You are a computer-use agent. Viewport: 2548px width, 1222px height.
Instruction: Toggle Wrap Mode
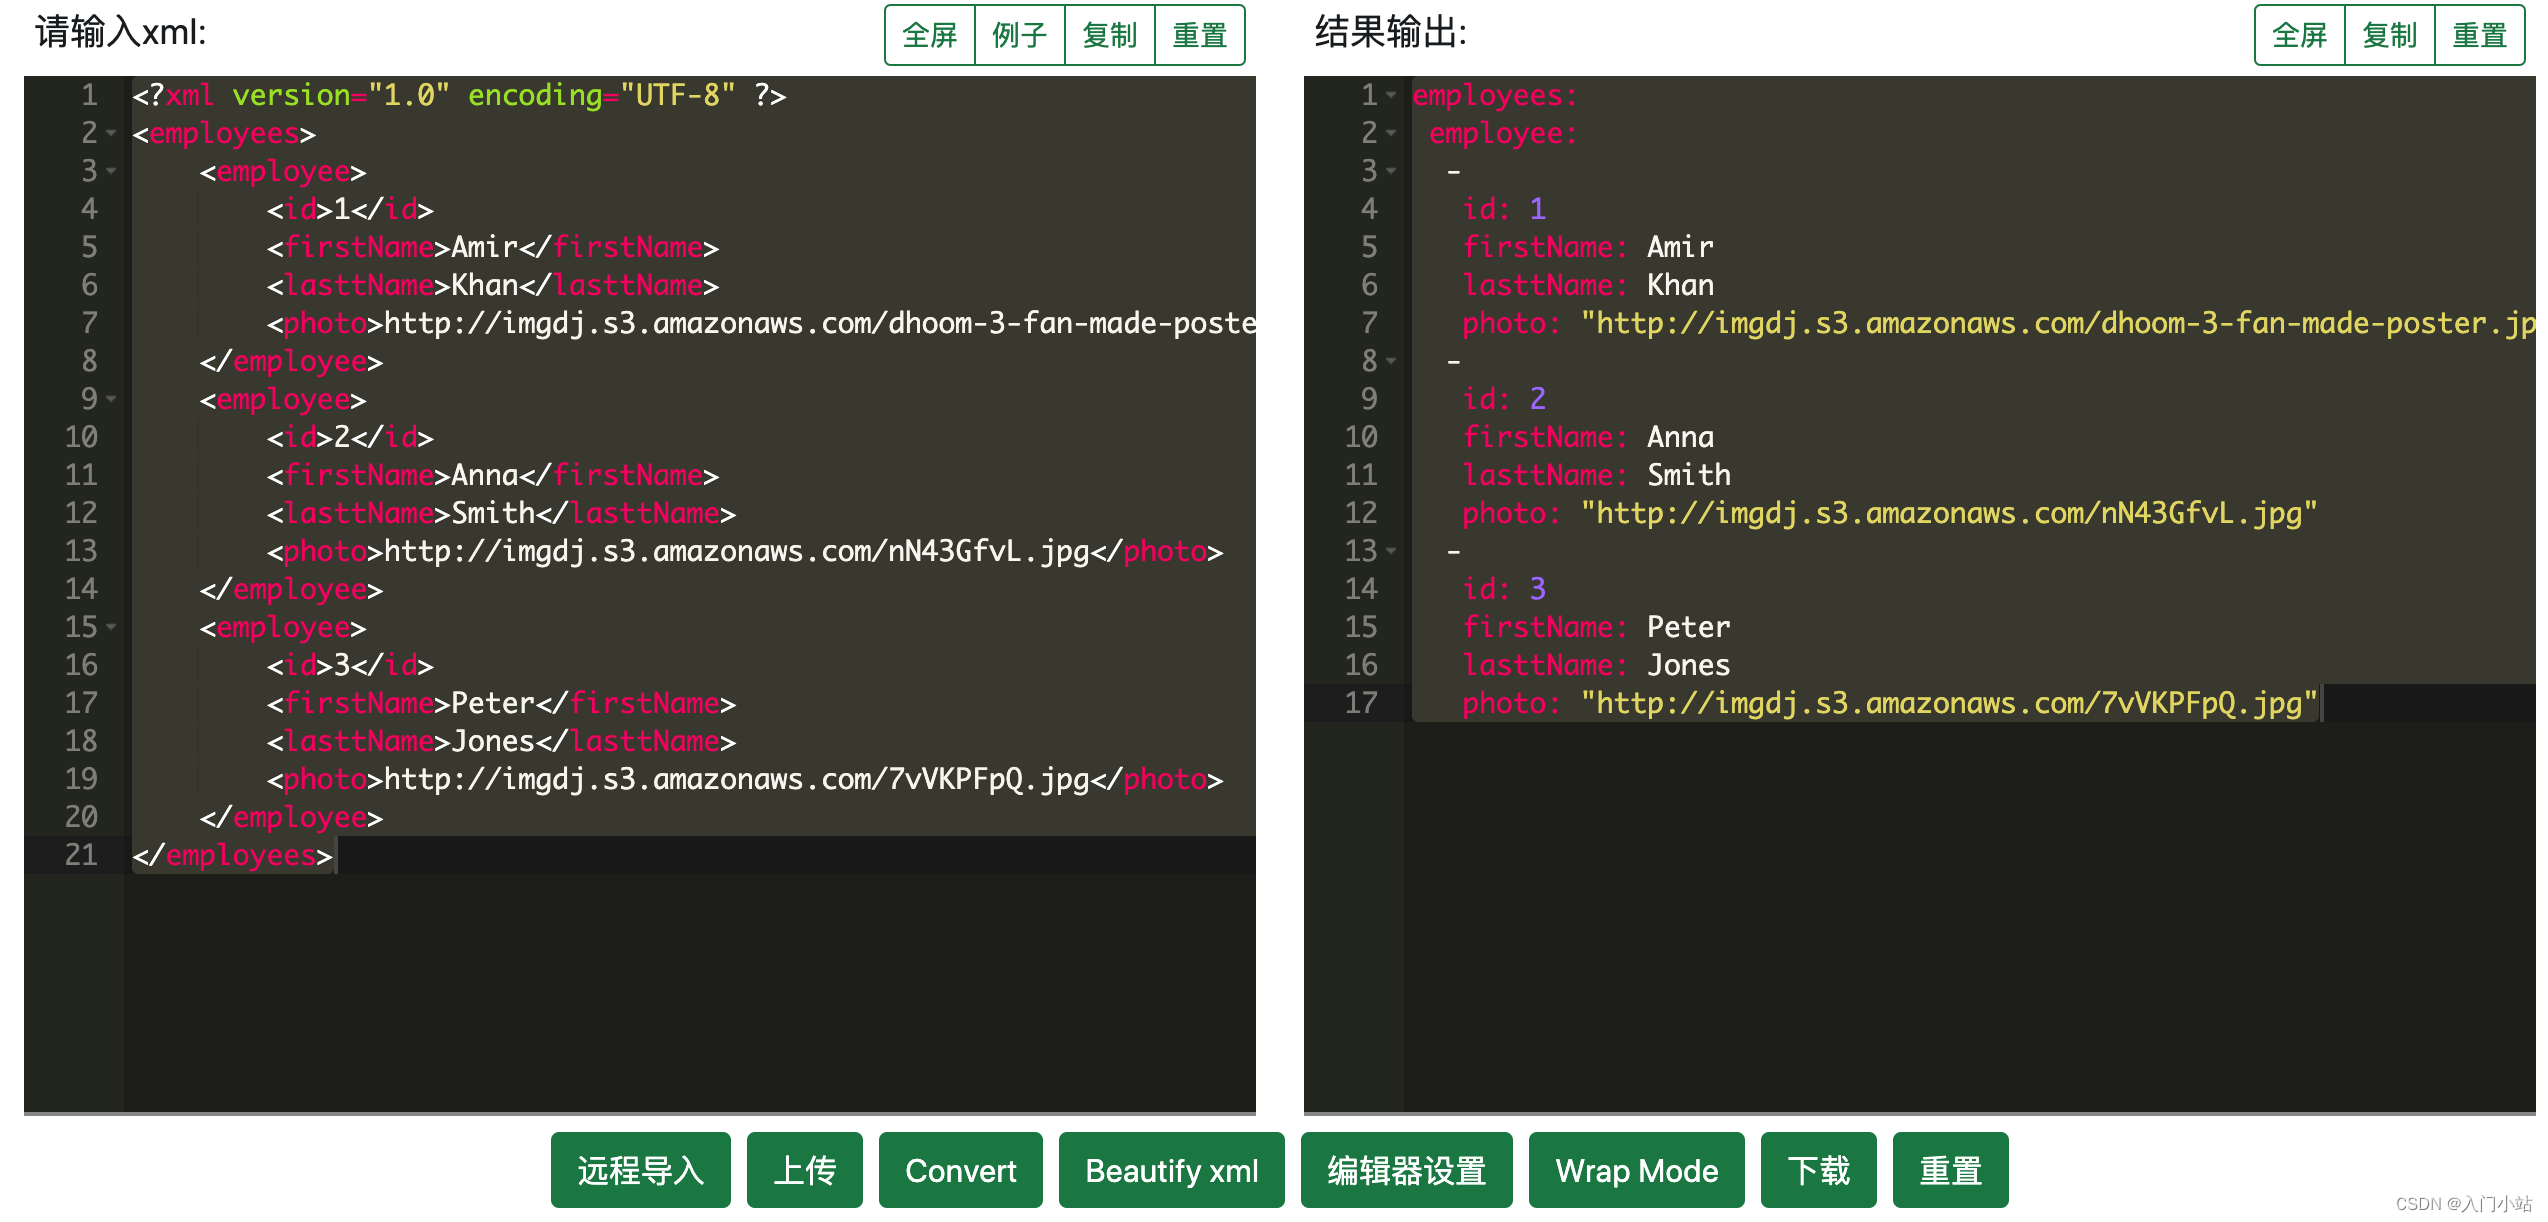(x=1636, y=1170)
